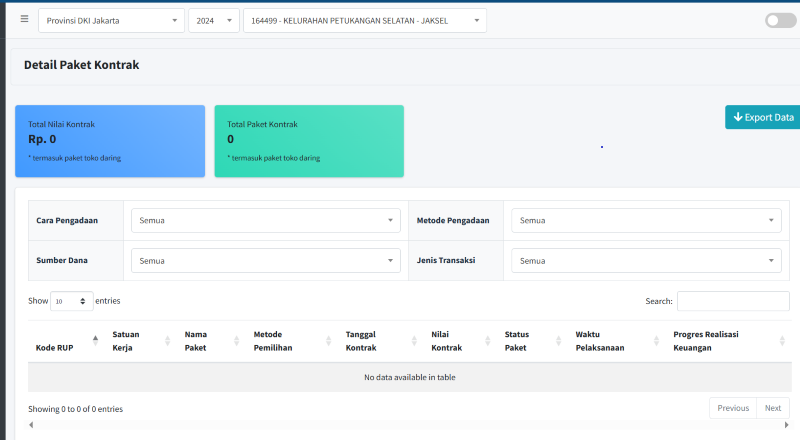Open the Kelurahan Petukangan Selatan dropdown
Screen dimensions: 800x440
365,21
